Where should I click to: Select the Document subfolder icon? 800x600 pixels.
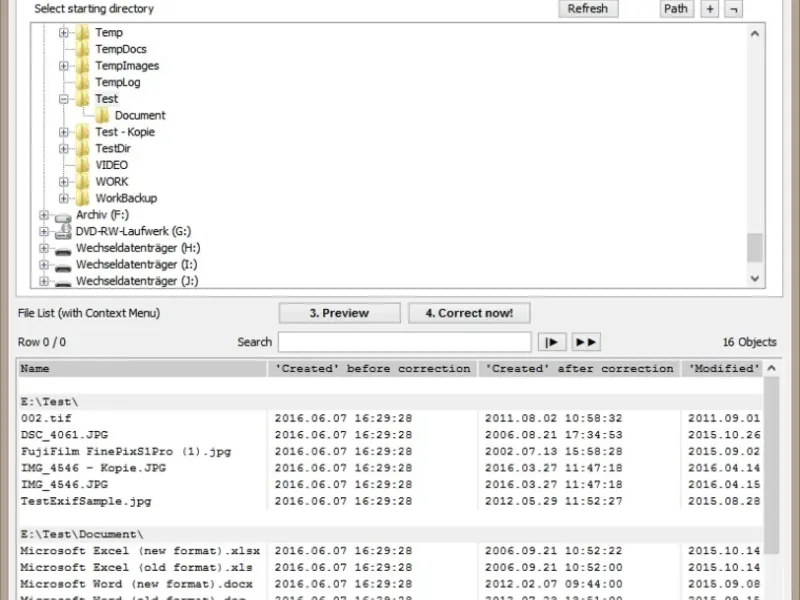[x=102, y=115]
